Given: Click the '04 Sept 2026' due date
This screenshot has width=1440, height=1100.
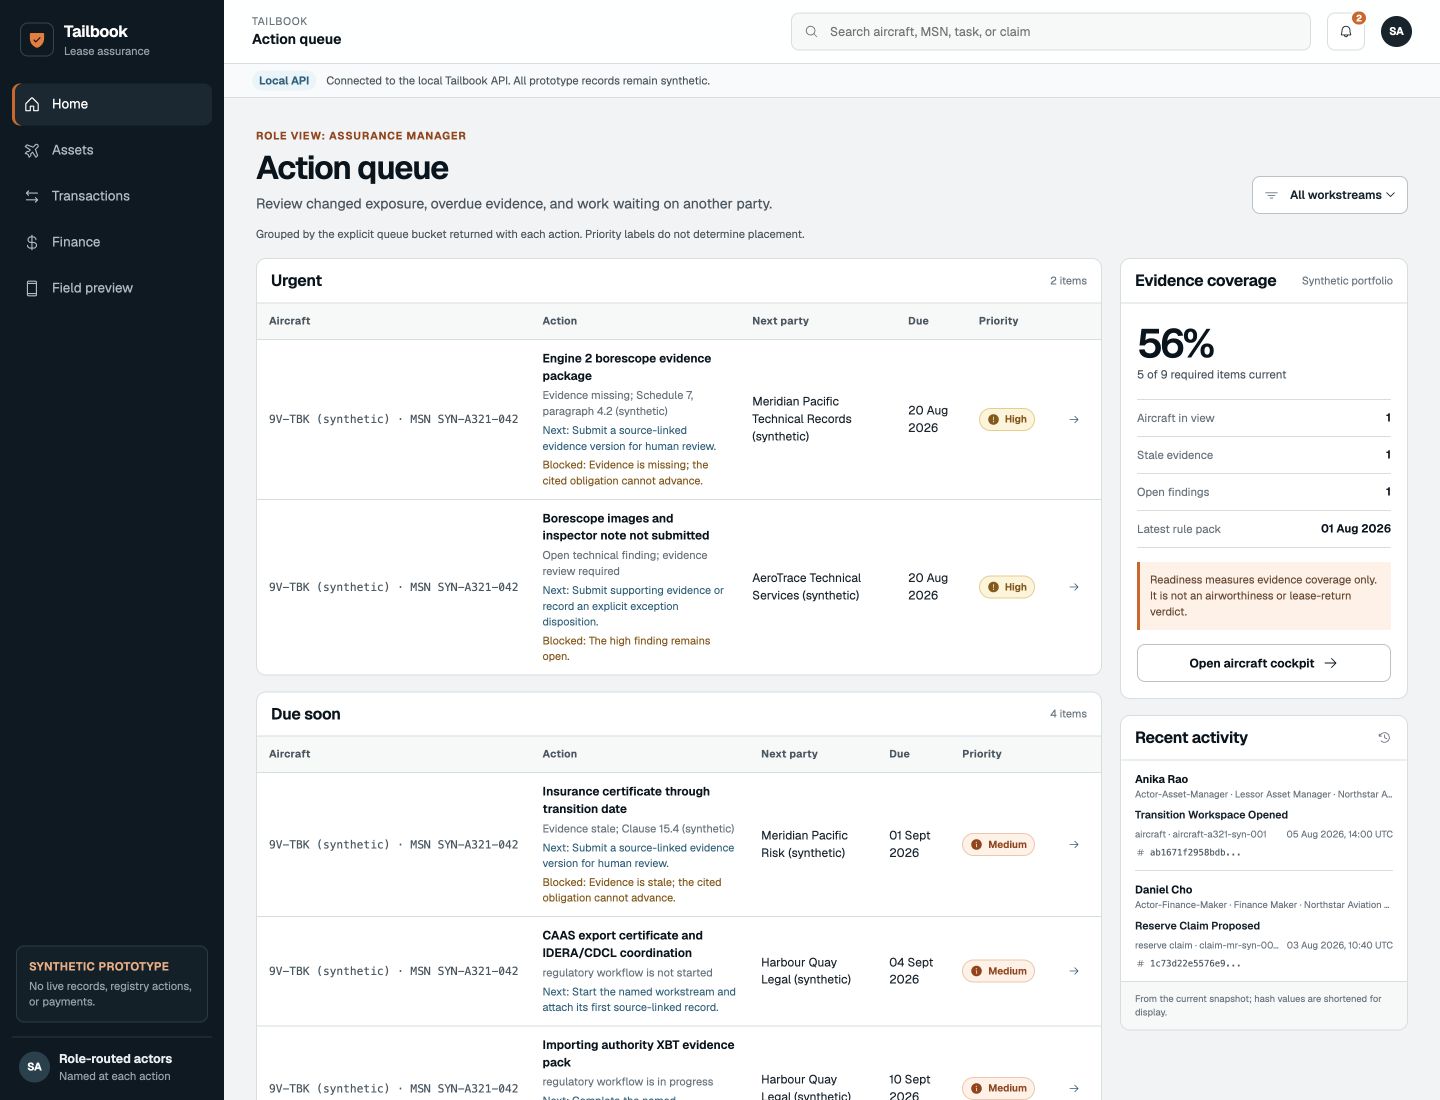Looking at the screenshot, I should pyautogui.click(x=911, y=971).
